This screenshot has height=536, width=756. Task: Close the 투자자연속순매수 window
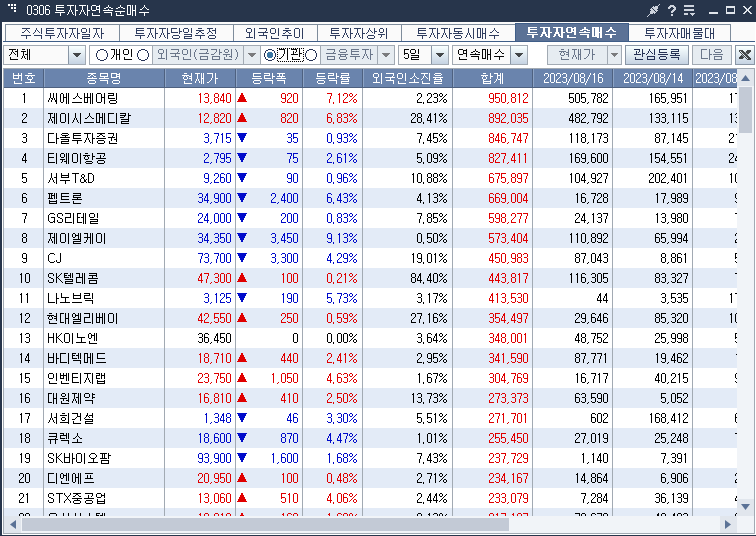(x=747, y=10)
